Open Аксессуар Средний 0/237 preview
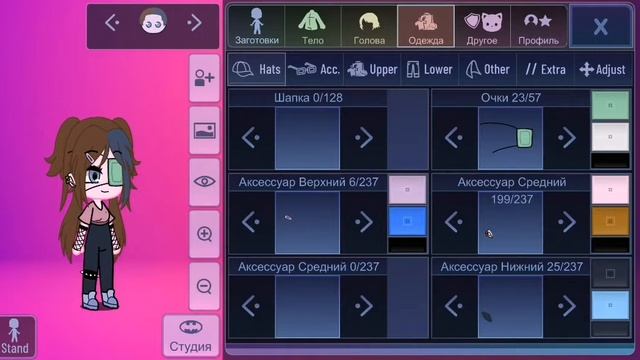 307,307
